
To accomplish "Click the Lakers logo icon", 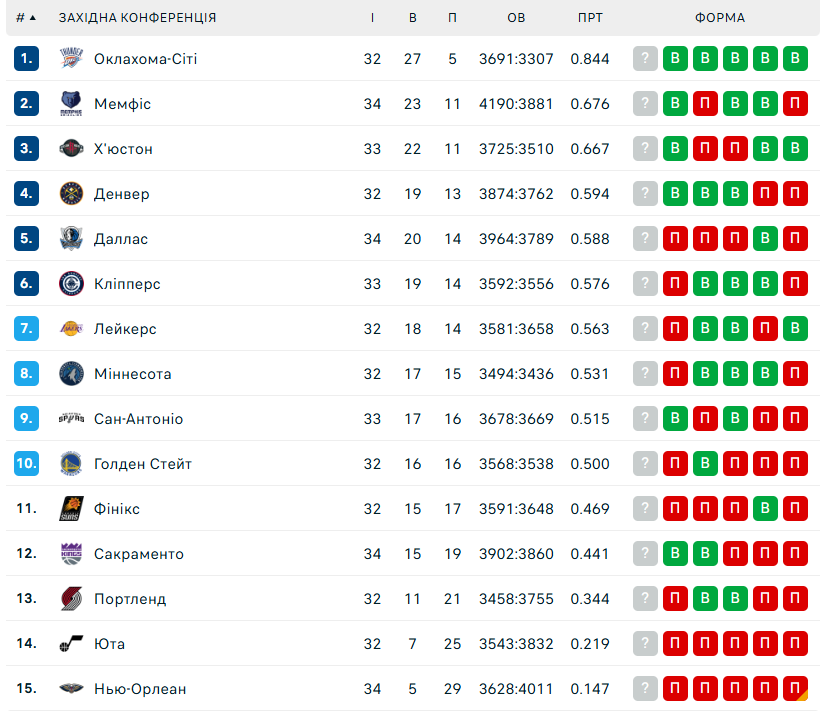I will pyautogui.click(x=71, y=329).
